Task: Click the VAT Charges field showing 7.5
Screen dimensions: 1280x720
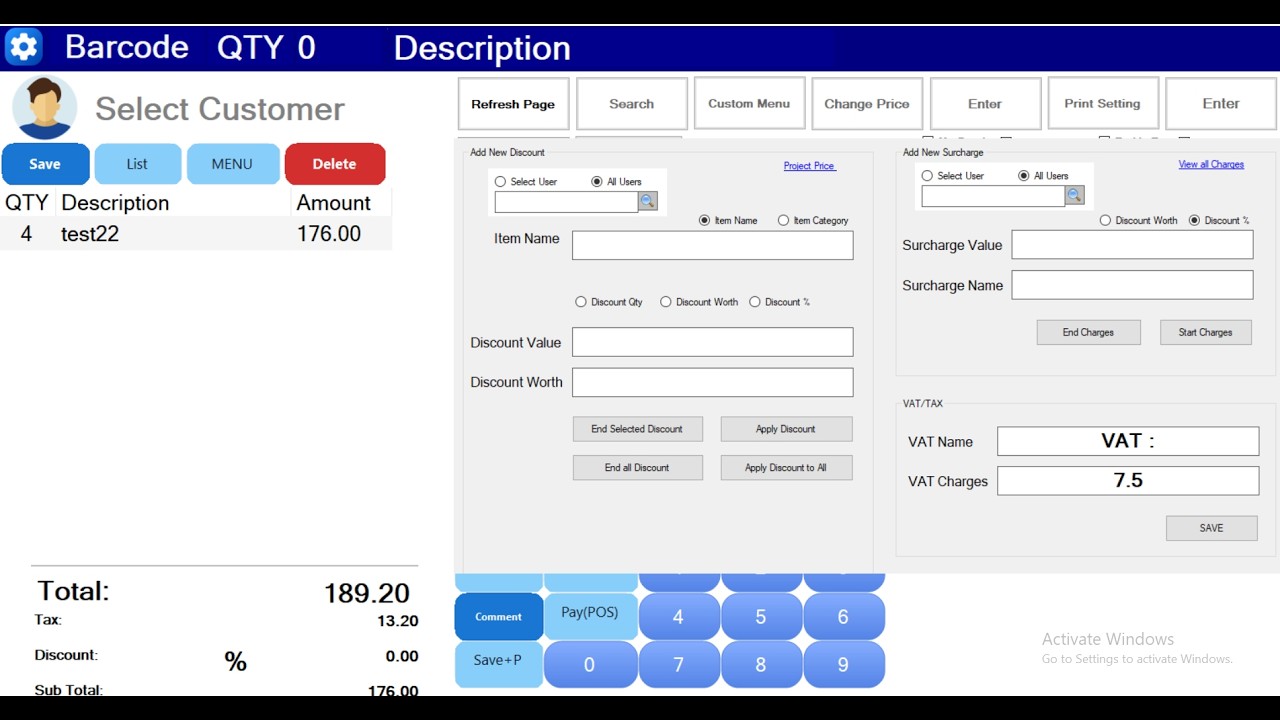Action: [x=1128, y=481]
